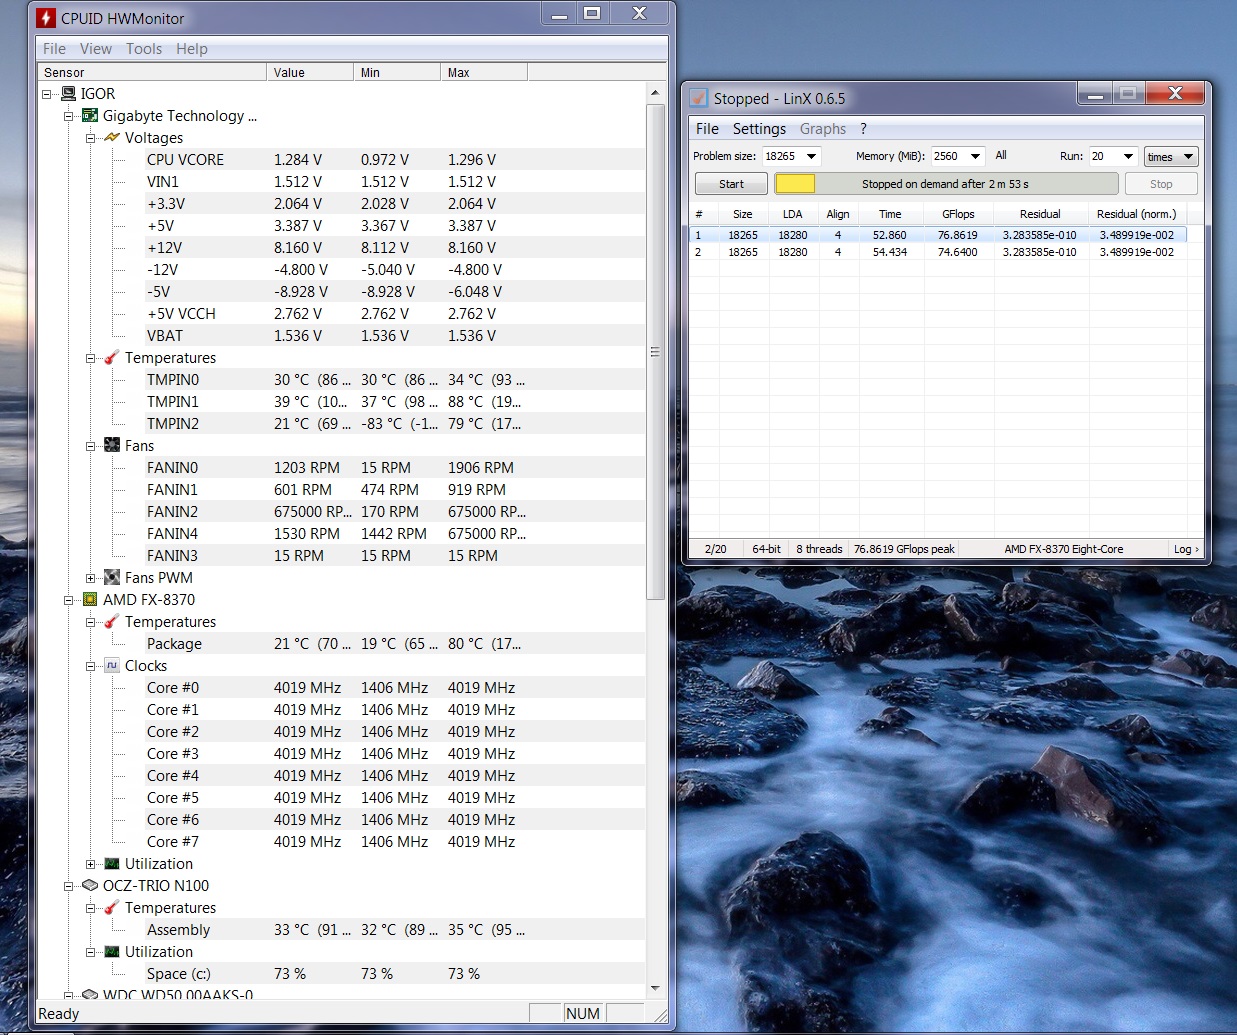Click the Fans PWM icon

tap(112, 578)
